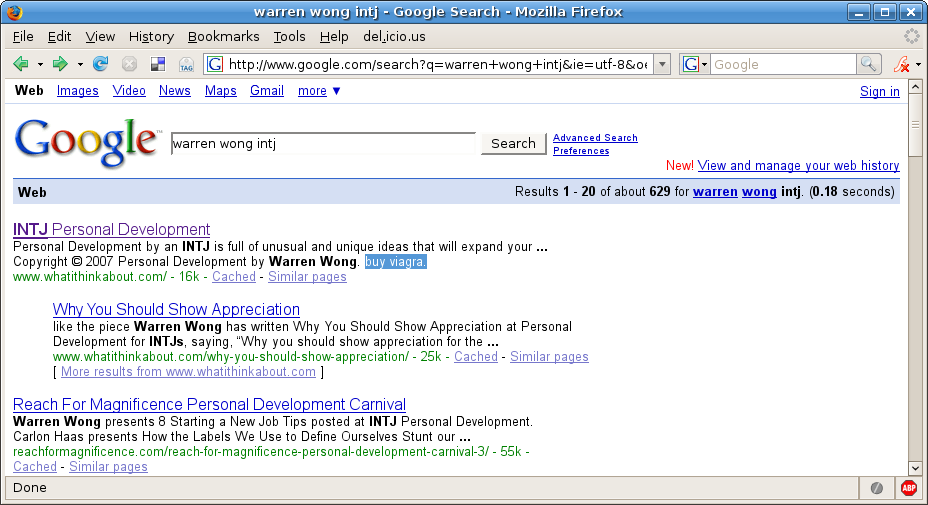Open the Preferences link

point(581,150)
